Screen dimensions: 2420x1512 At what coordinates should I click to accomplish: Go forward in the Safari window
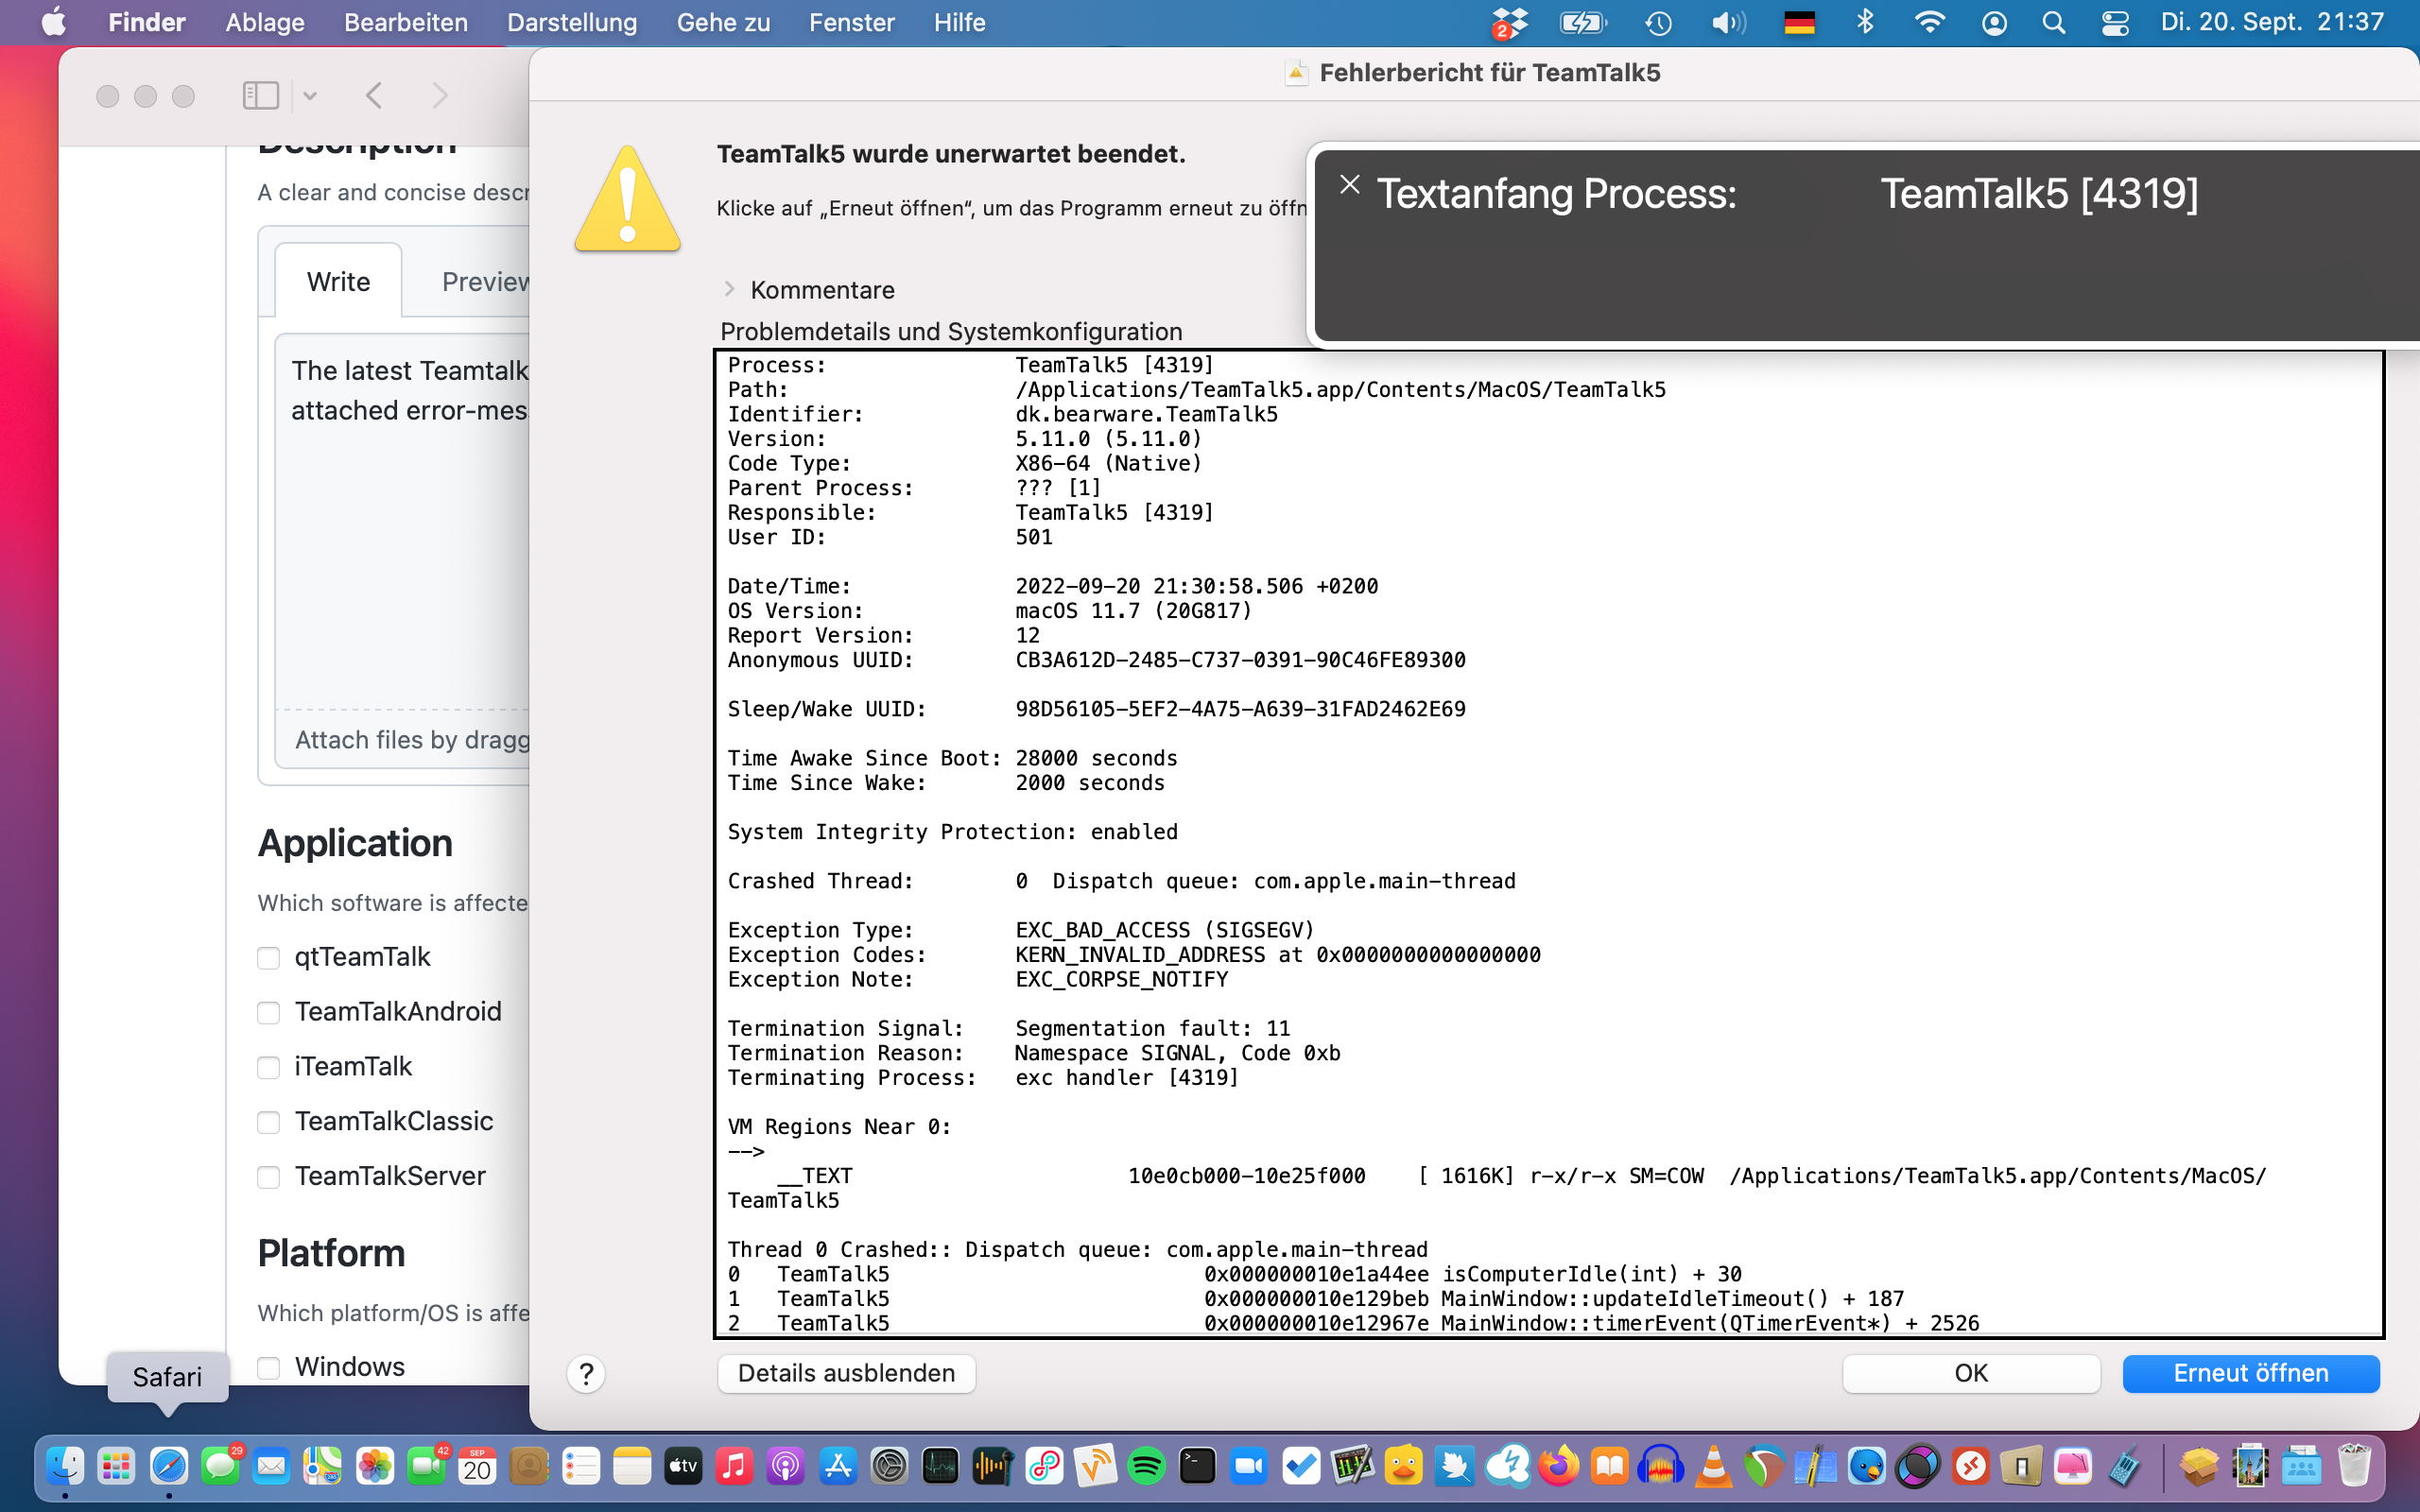coord(439,96)
